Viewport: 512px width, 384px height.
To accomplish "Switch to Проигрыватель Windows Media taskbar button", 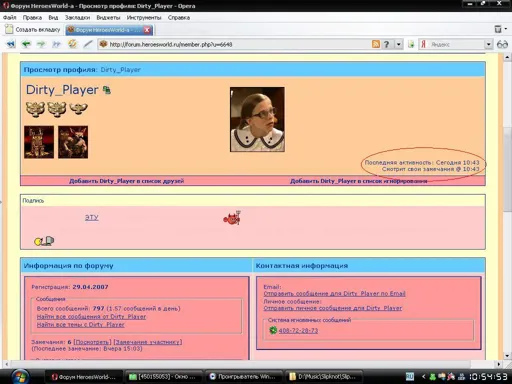I will click(243, 377).
